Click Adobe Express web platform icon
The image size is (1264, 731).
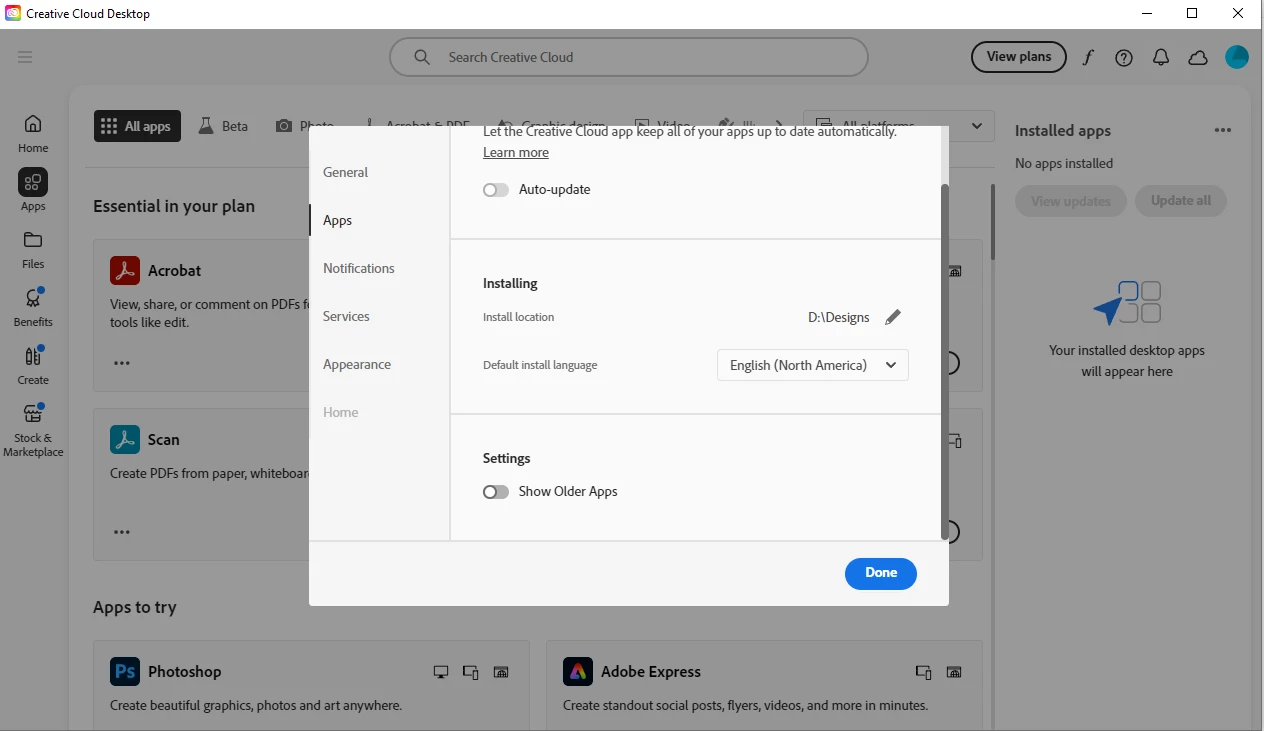coord(954,672)
